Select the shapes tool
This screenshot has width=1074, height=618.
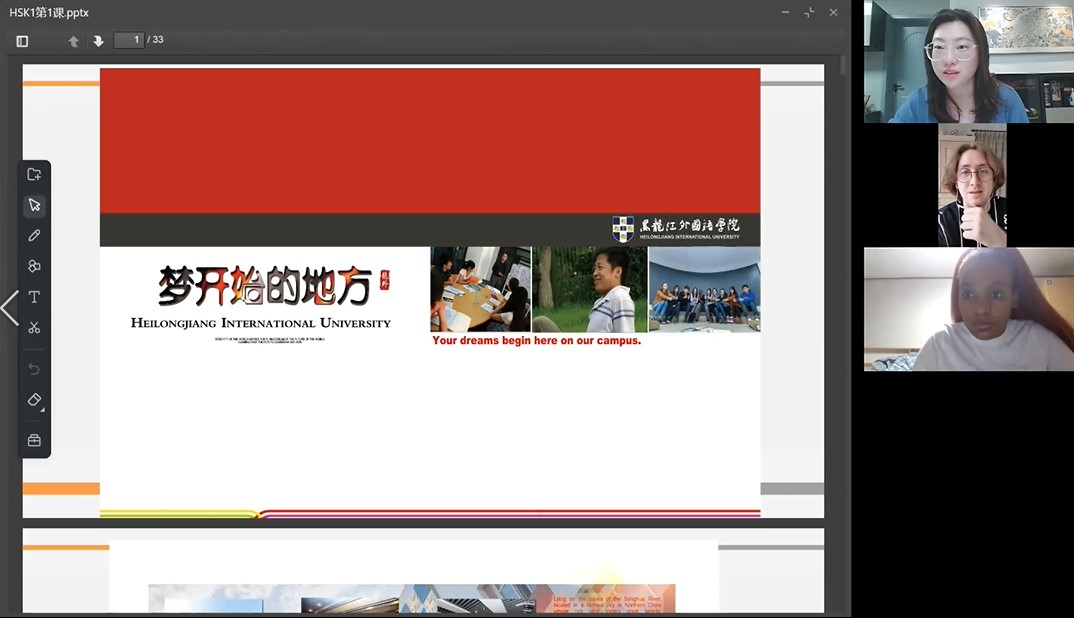coord(34,266)
